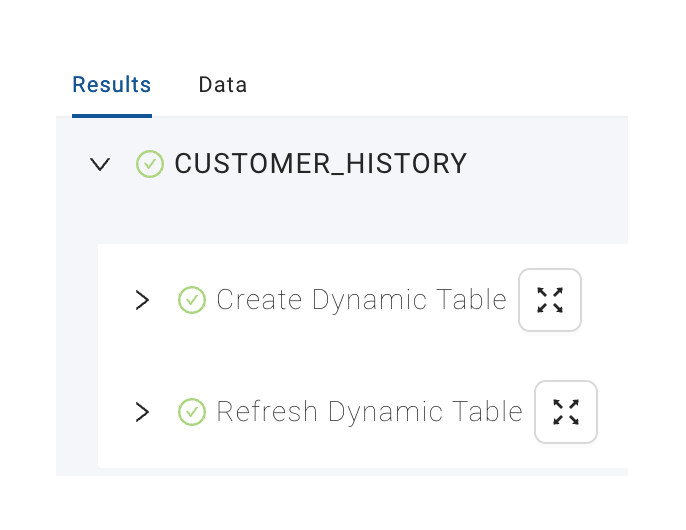Click the word Refresh in the second step

coord(267,411)
